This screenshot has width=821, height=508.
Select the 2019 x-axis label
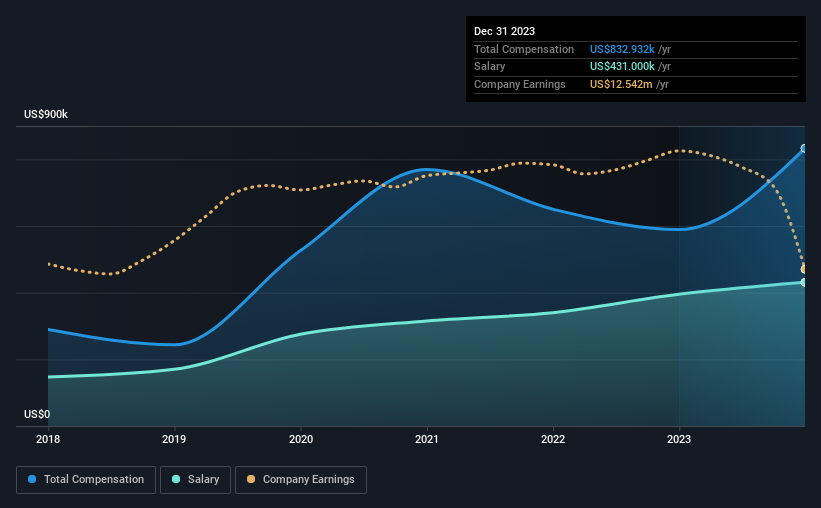point(174,439)
